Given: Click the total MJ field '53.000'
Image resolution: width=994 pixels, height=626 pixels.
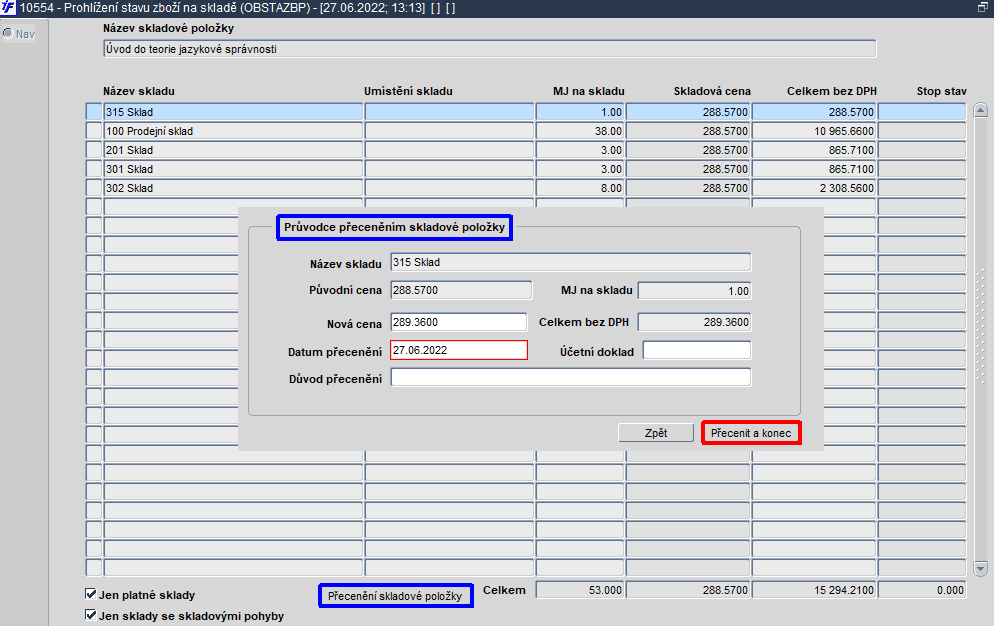Looking at the screenshot, I should coord(580,590).
